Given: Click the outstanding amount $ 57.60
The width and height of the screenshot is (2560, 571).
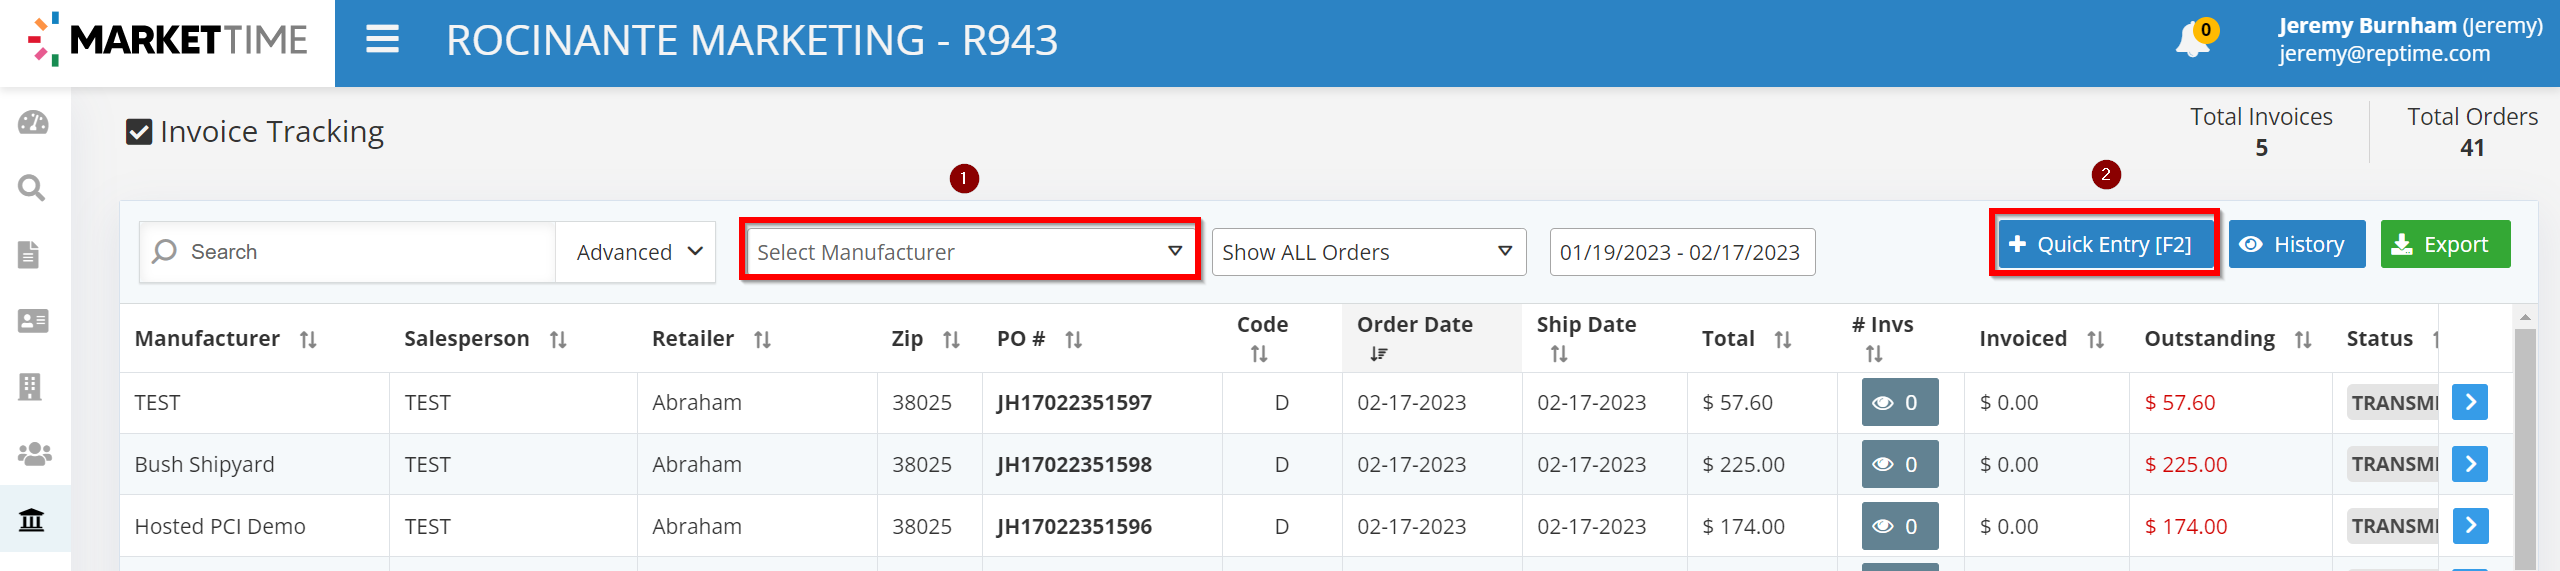Looking at the screenshot, I should click(x=2180, y=402).
